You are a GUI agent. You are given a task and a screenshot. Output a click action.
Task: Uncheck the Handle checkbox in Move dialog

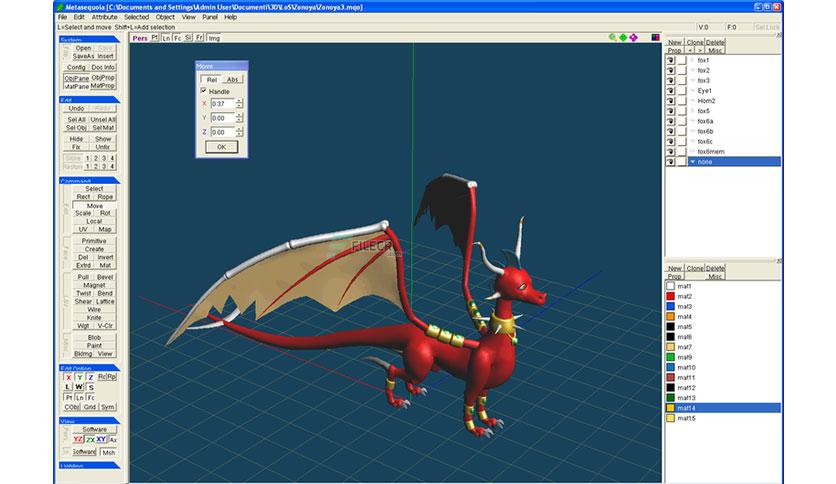pos(203,91)
